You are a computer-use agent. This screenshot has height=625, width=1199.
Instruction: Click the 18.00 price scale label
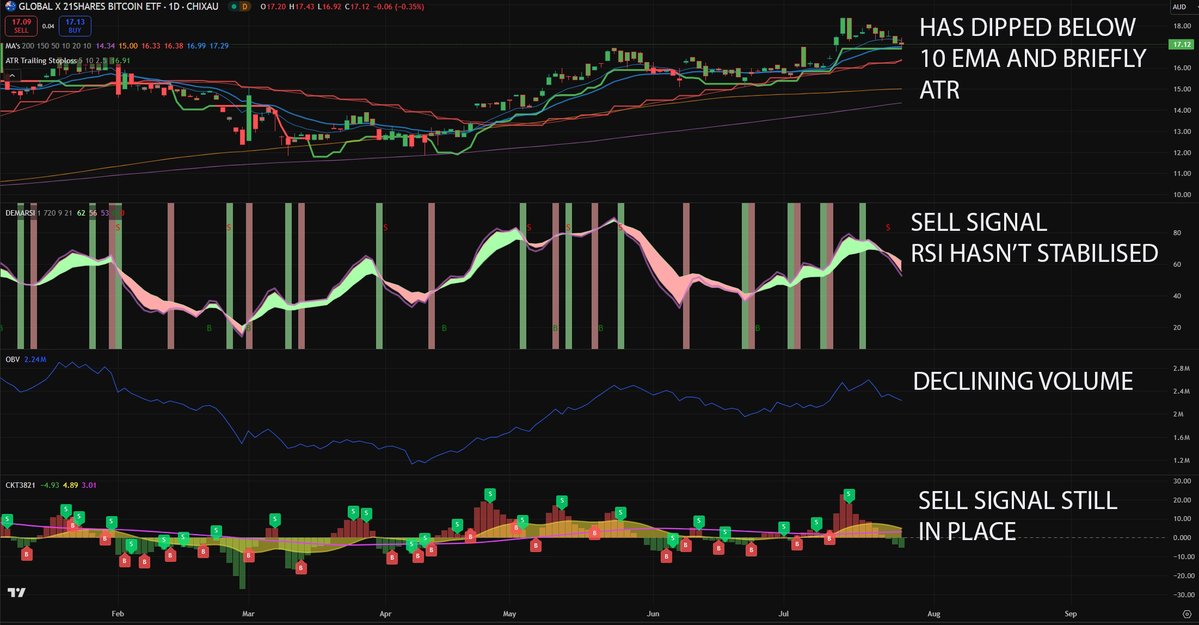click(x=1181, y=25)
